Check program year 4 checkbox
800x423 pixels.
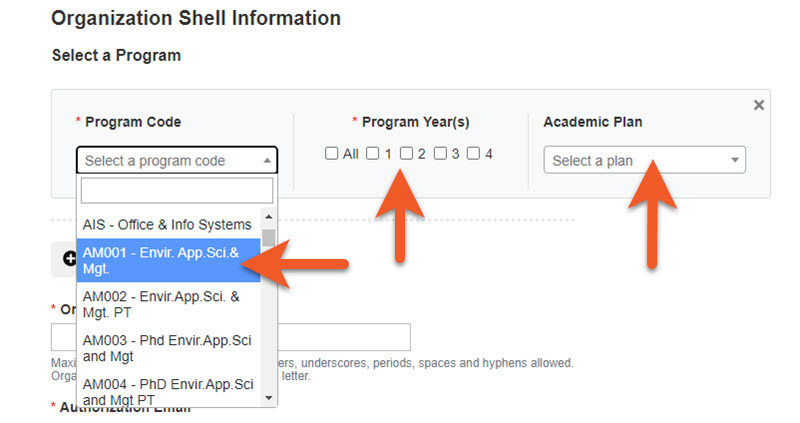(x=474, y=153)
